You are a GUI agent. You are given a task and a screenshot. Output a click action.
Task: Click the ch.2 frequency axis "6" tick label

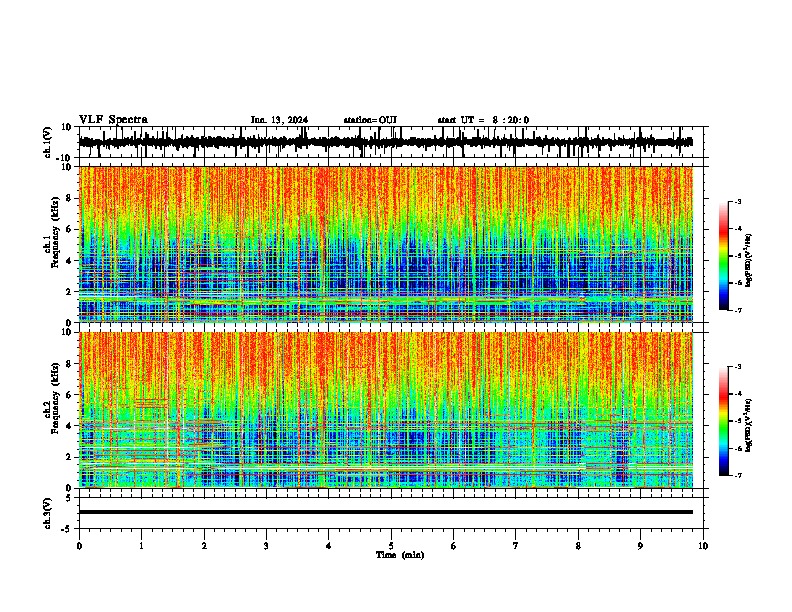tap(70, 394)
